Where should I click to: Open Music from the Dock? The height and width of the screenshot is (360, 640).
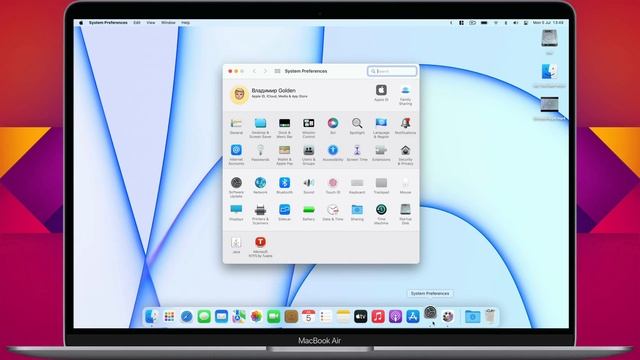(378, 316)
